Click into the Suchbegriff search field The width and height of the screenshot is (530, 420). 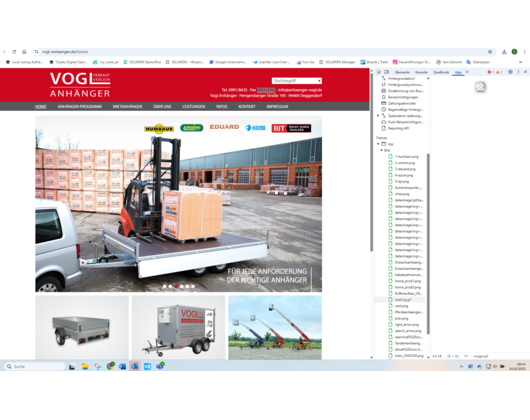pyautogui.click(x=296, y=81)
